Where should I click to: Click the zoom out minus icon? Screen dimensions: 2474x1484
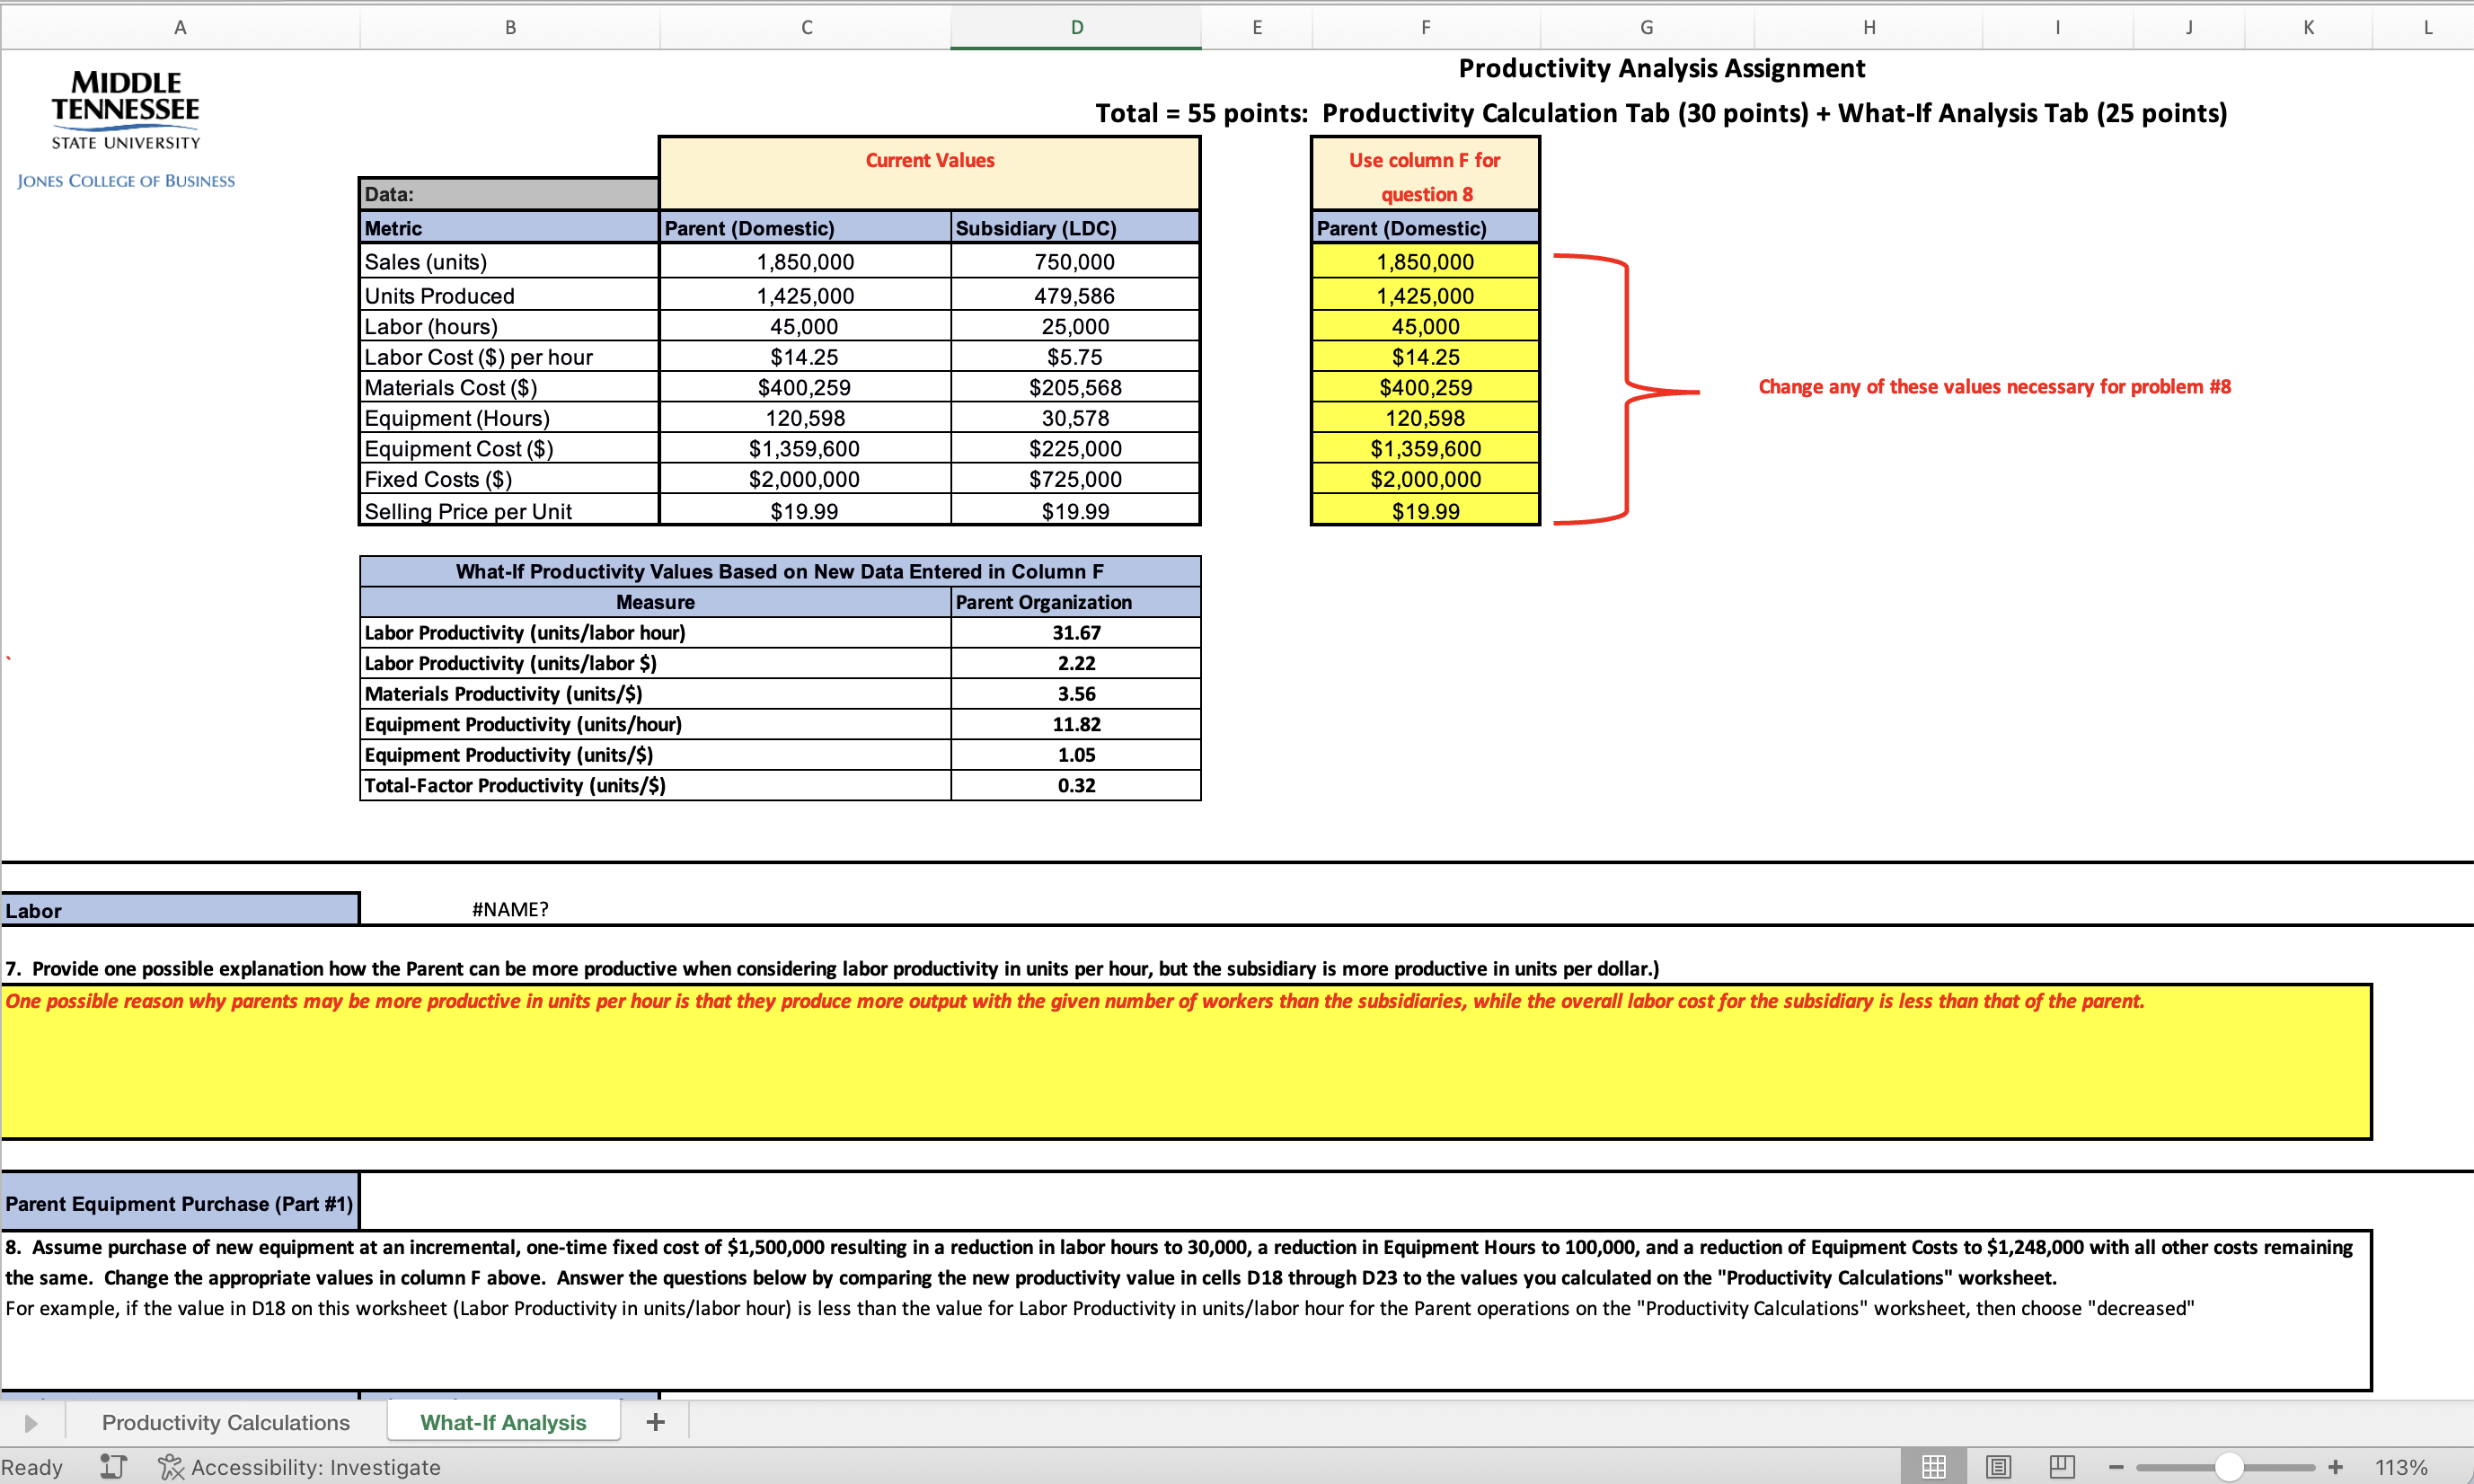coord(2116,1467)
